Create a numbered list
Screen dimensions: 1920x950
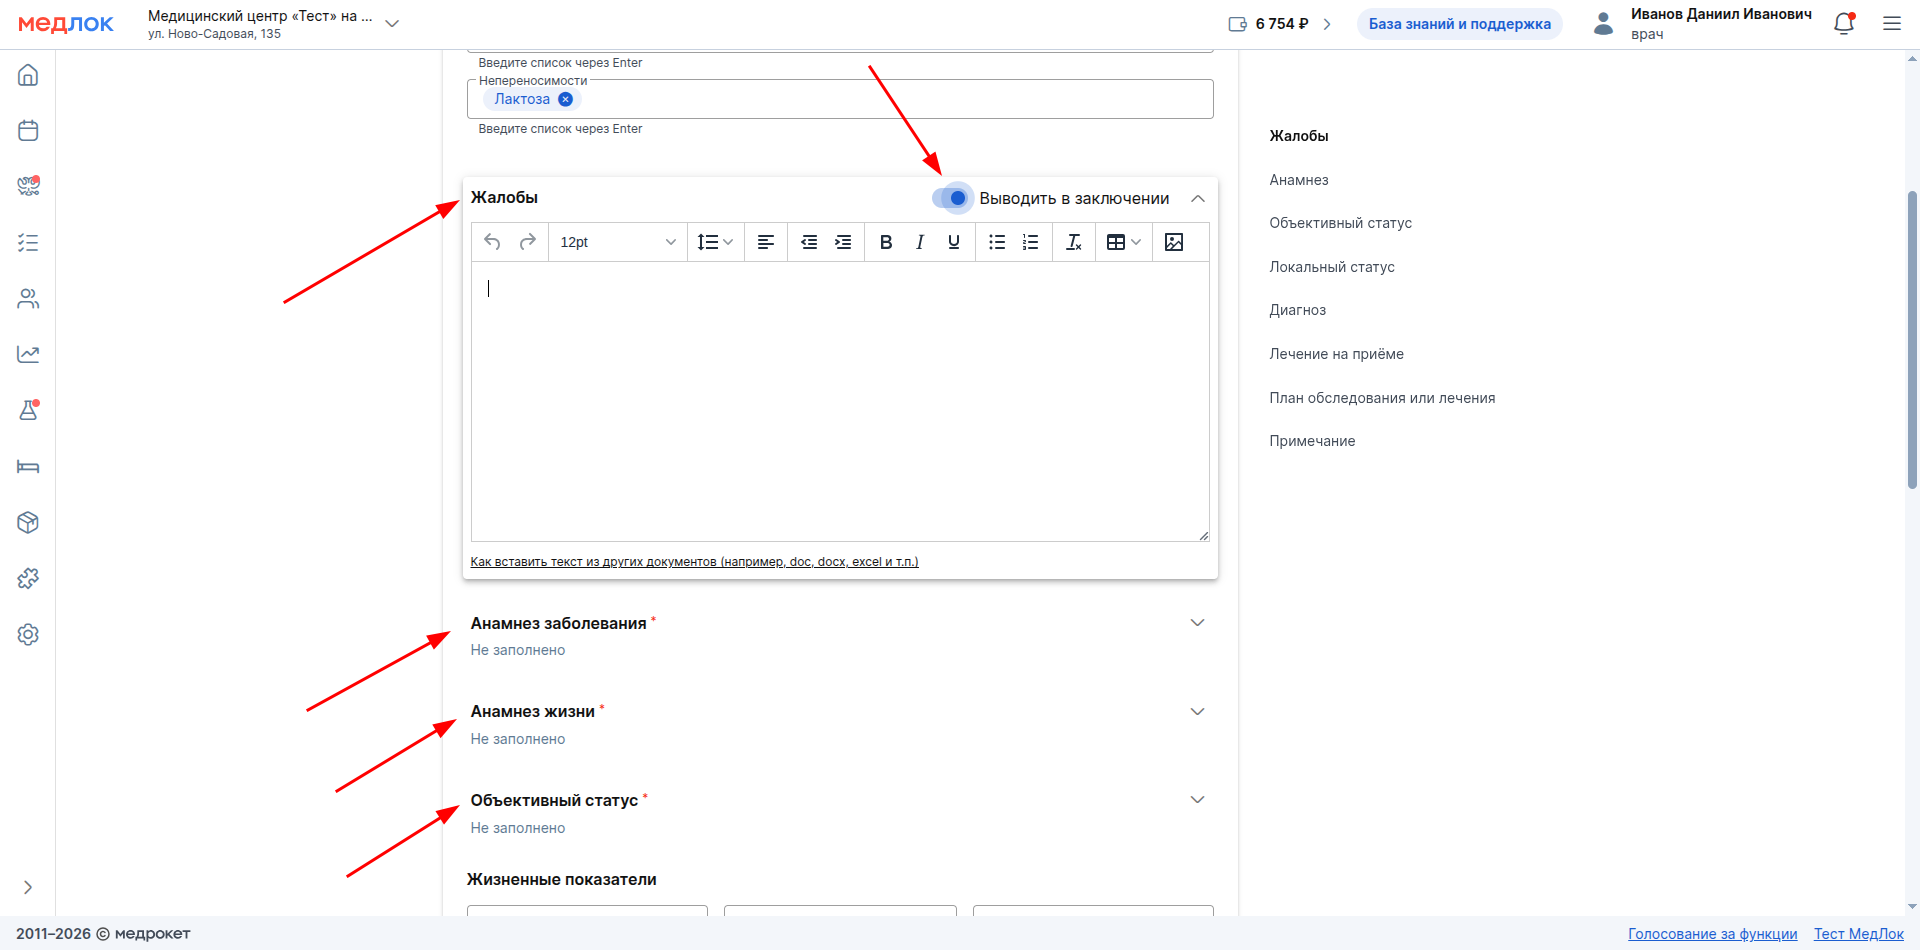(1030, 242)
